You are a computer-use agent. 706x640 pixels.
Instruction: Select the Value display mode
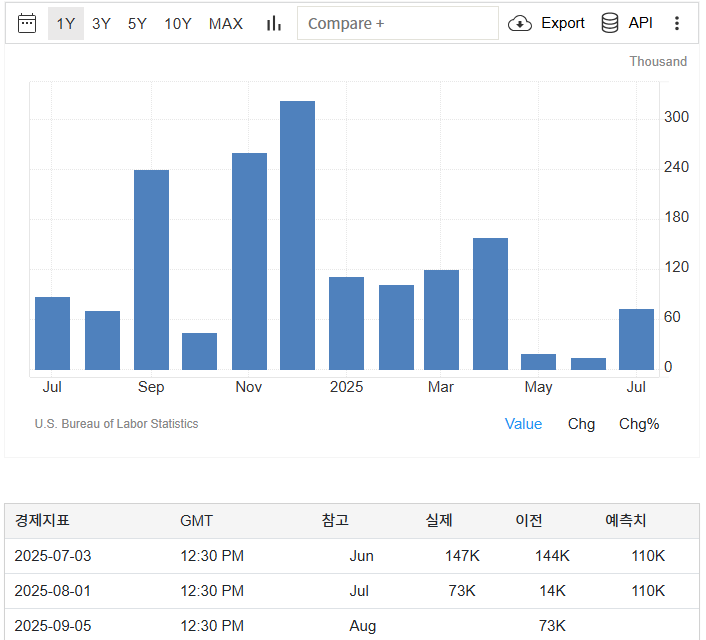[523, 424]
